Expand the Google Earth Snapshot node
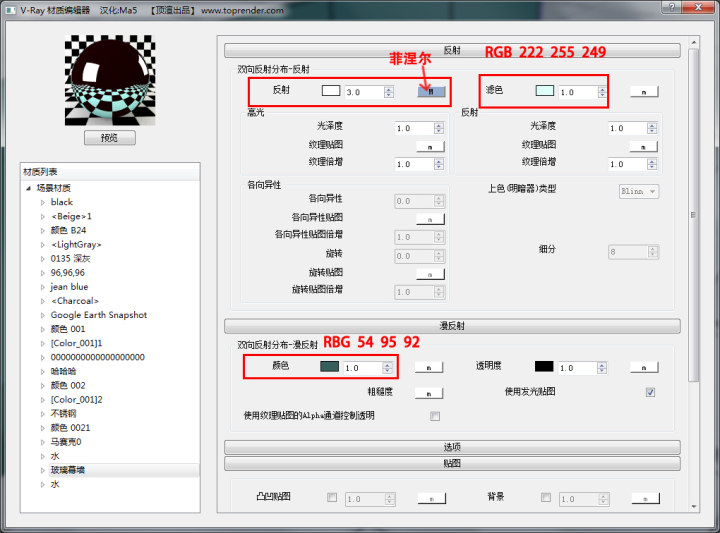Viewport: 720px width, 533px height. pos(43,315)
